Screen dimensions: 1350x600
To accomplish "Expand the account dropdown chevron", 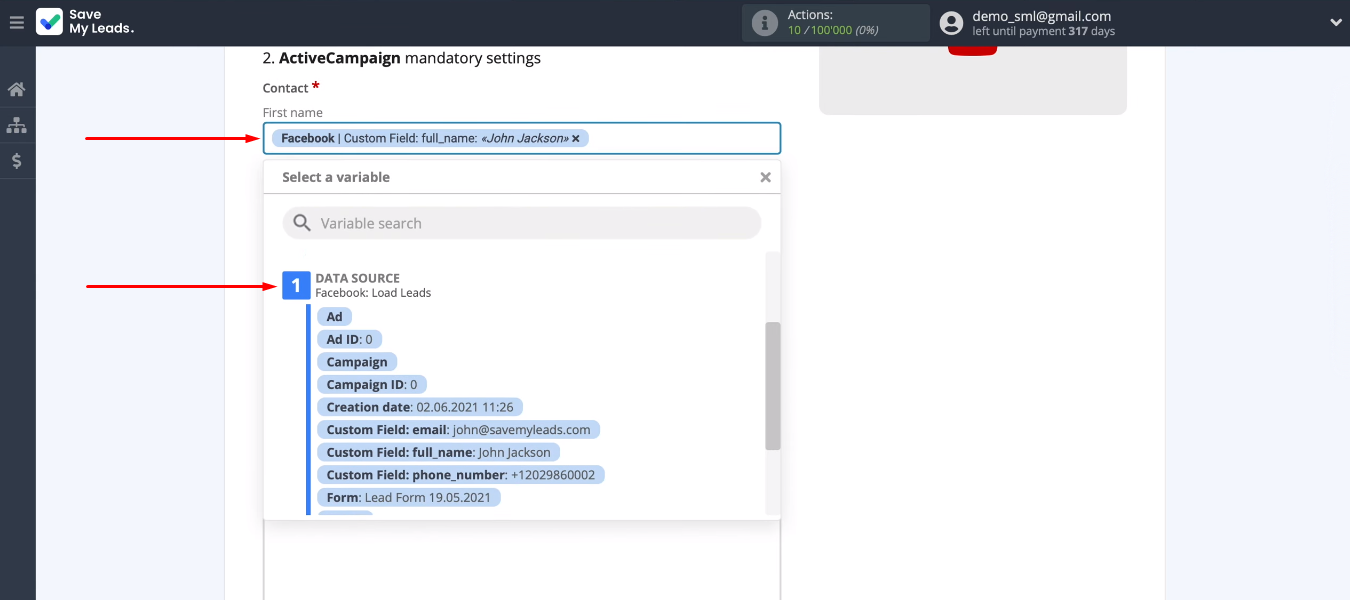I will click(1336, 23).
